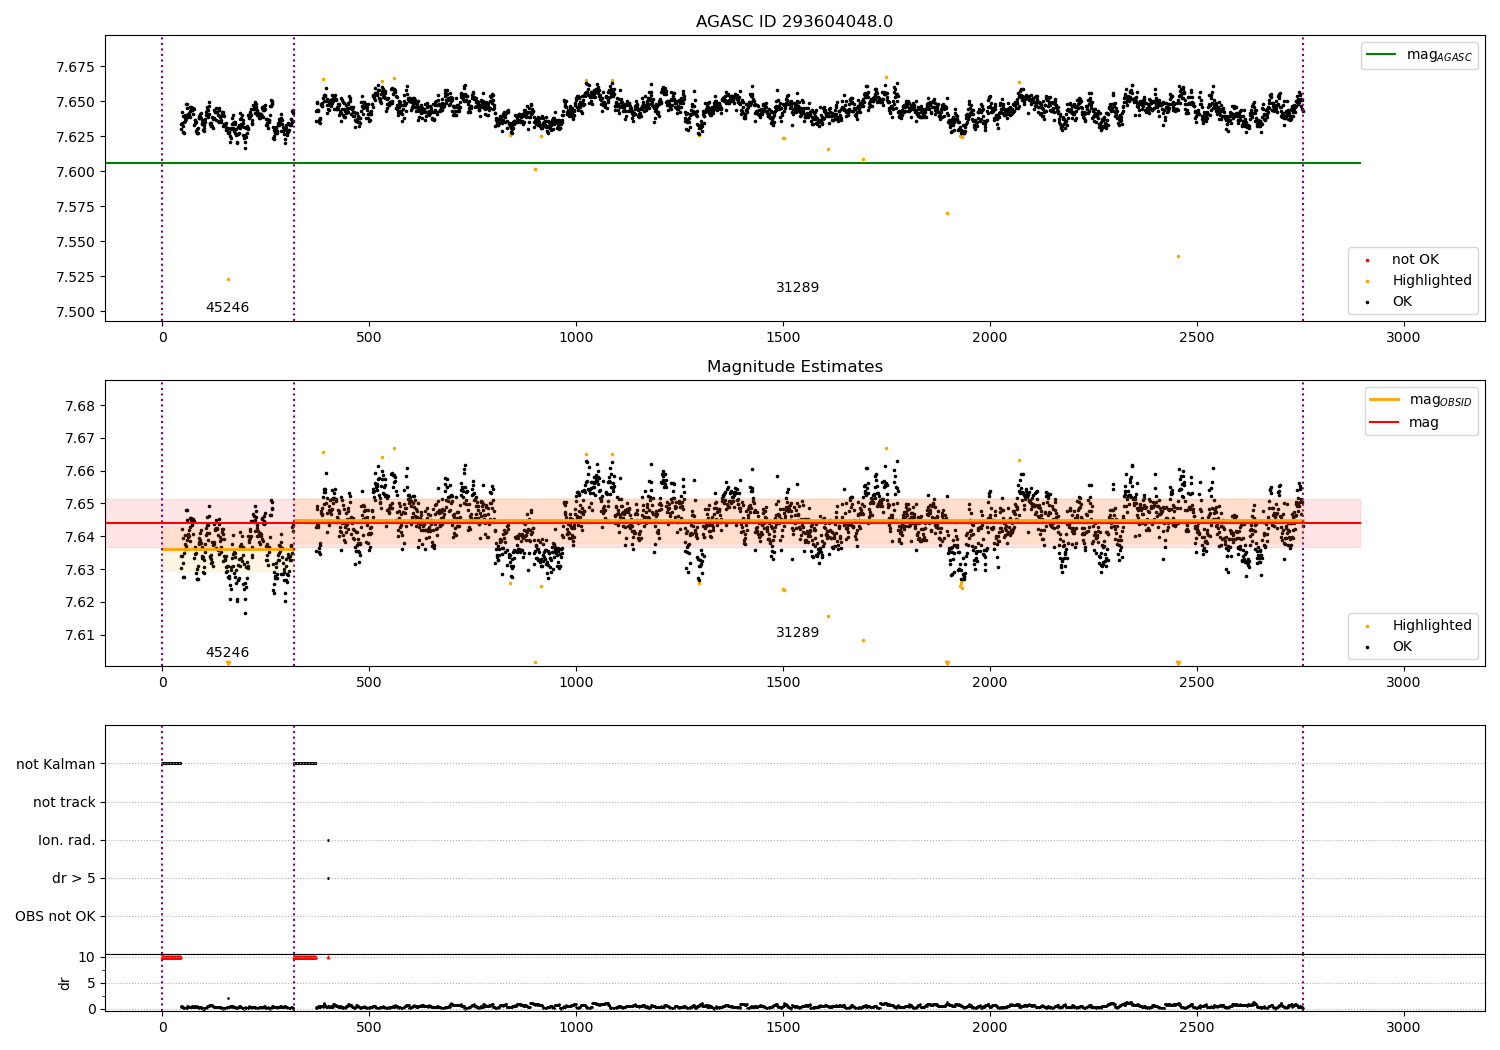Click the single data point on 'Ion. rad.' row
Viewport: 1500px width, 1050px height.
click(x=328, y=841)
